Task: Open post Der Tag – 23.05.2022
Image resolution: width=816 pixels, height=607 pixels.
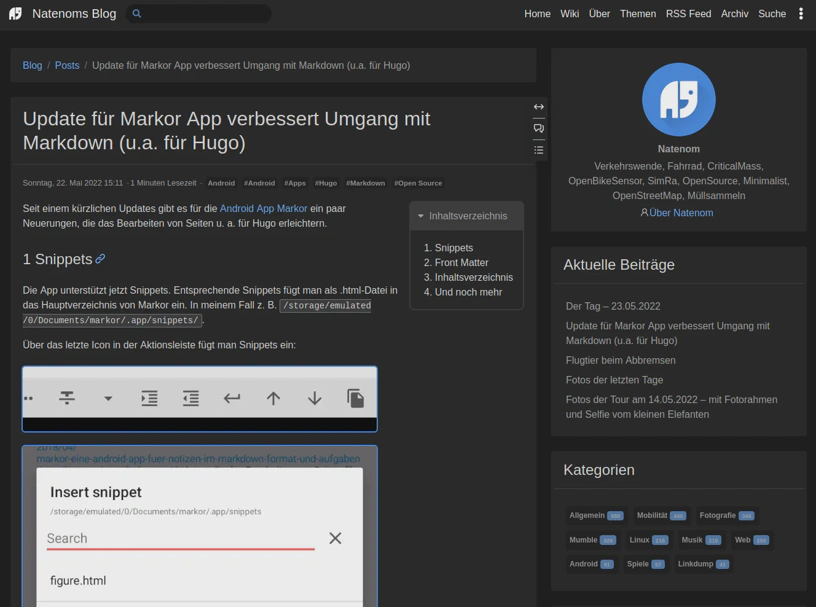Action: click(613, 306)
